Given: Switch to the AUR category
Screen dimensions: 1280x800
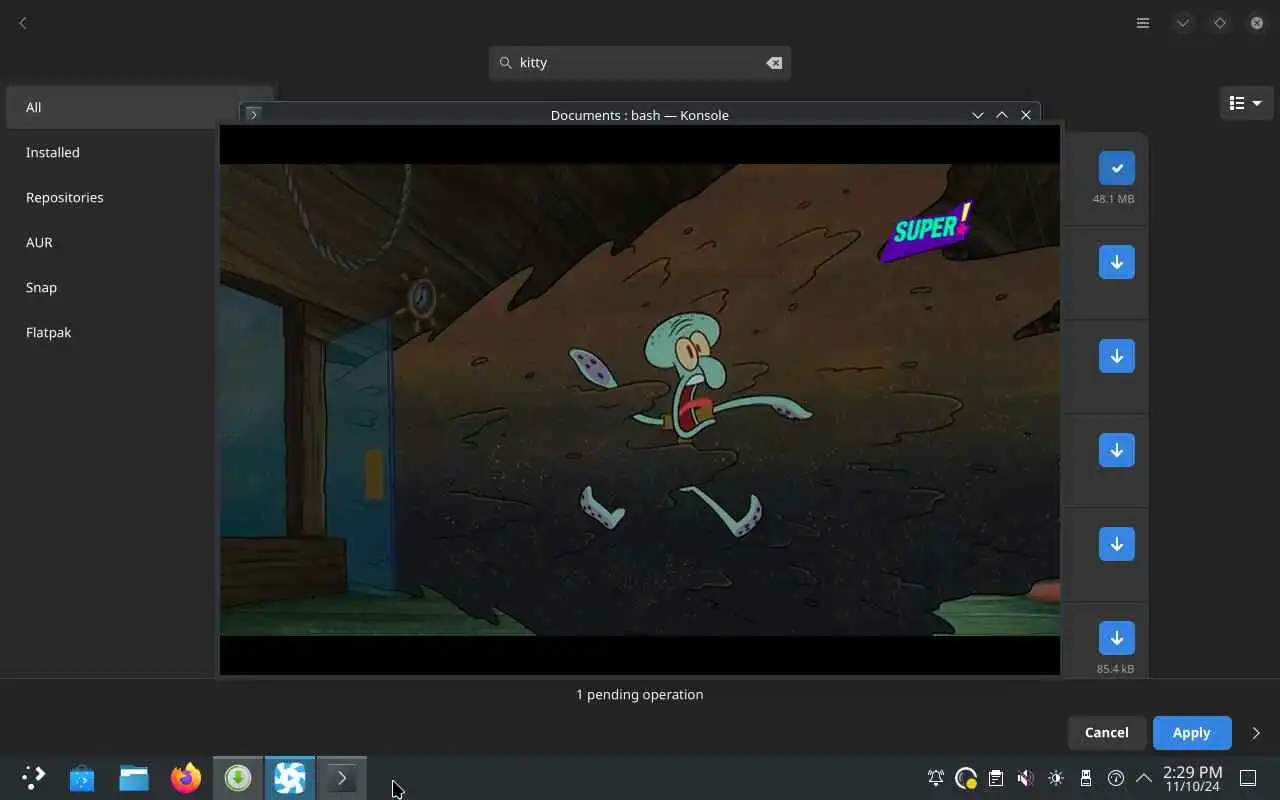Looking at the screenshot, I should [x=140, y=242].
